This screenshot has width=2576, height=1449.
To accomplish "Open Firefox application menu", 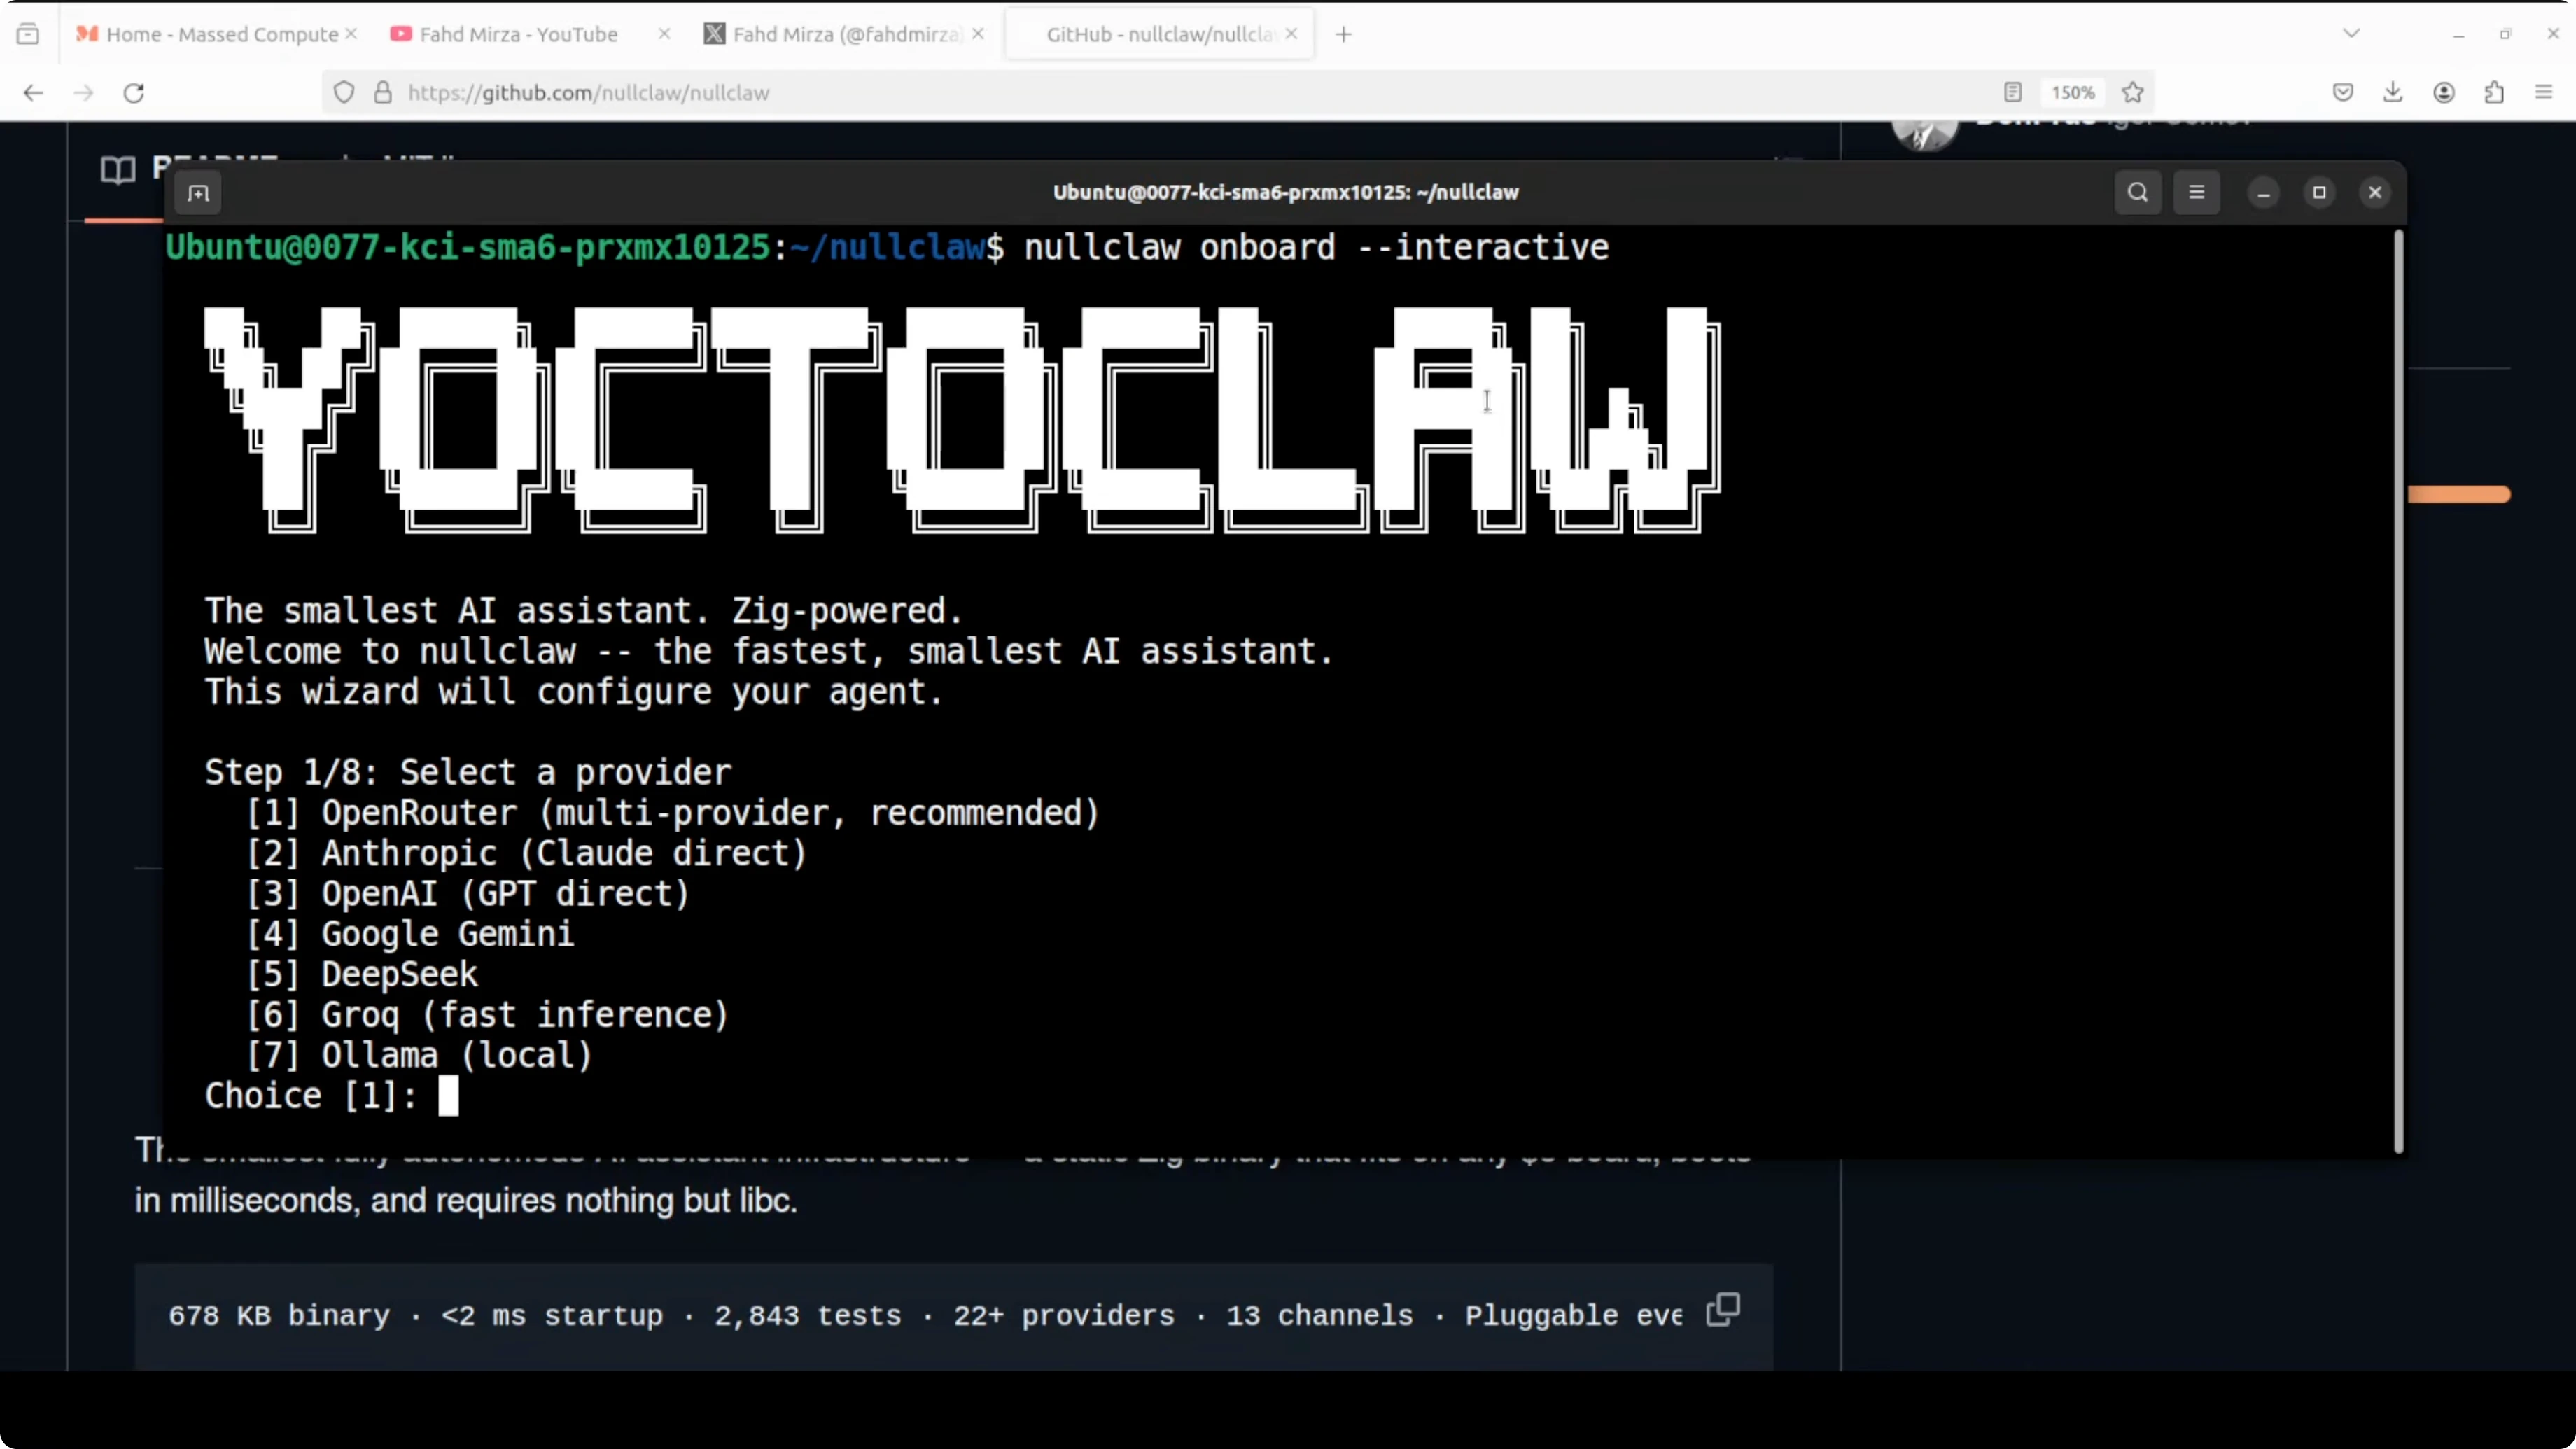I will 2544,93.
